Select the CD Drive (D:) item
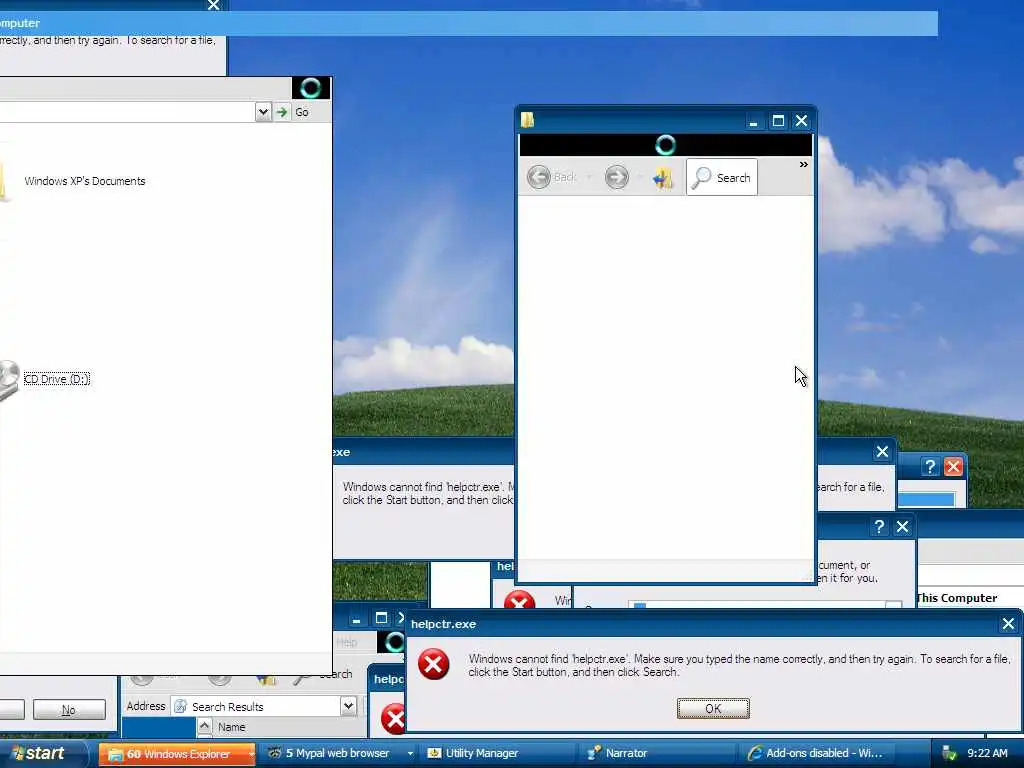Viewport: 1024px width, 768px height. pos(57,379)
